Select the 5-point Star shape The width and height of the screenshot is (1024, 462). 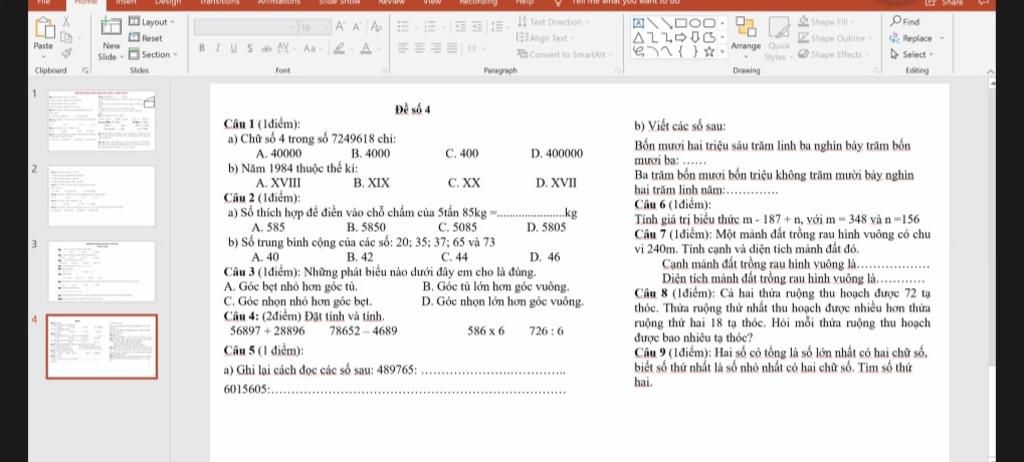[709, 52]
